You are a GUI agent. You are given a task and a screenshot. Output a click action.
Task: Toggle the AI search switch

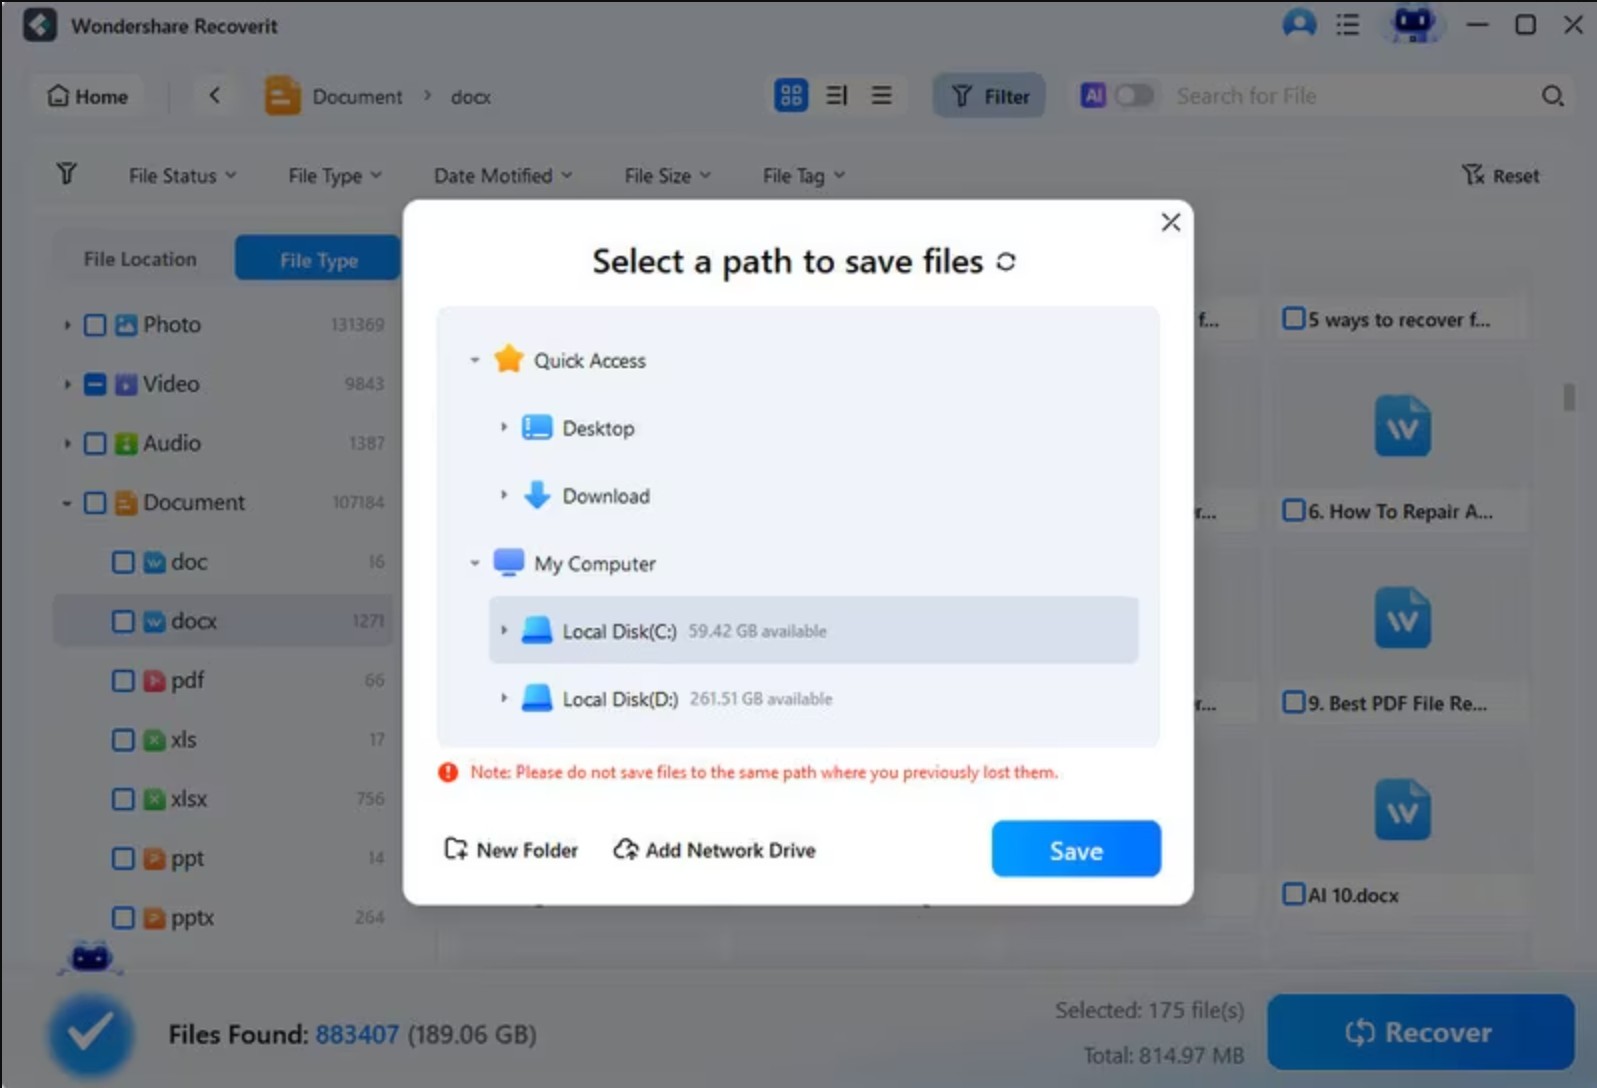pos(1134,95)
